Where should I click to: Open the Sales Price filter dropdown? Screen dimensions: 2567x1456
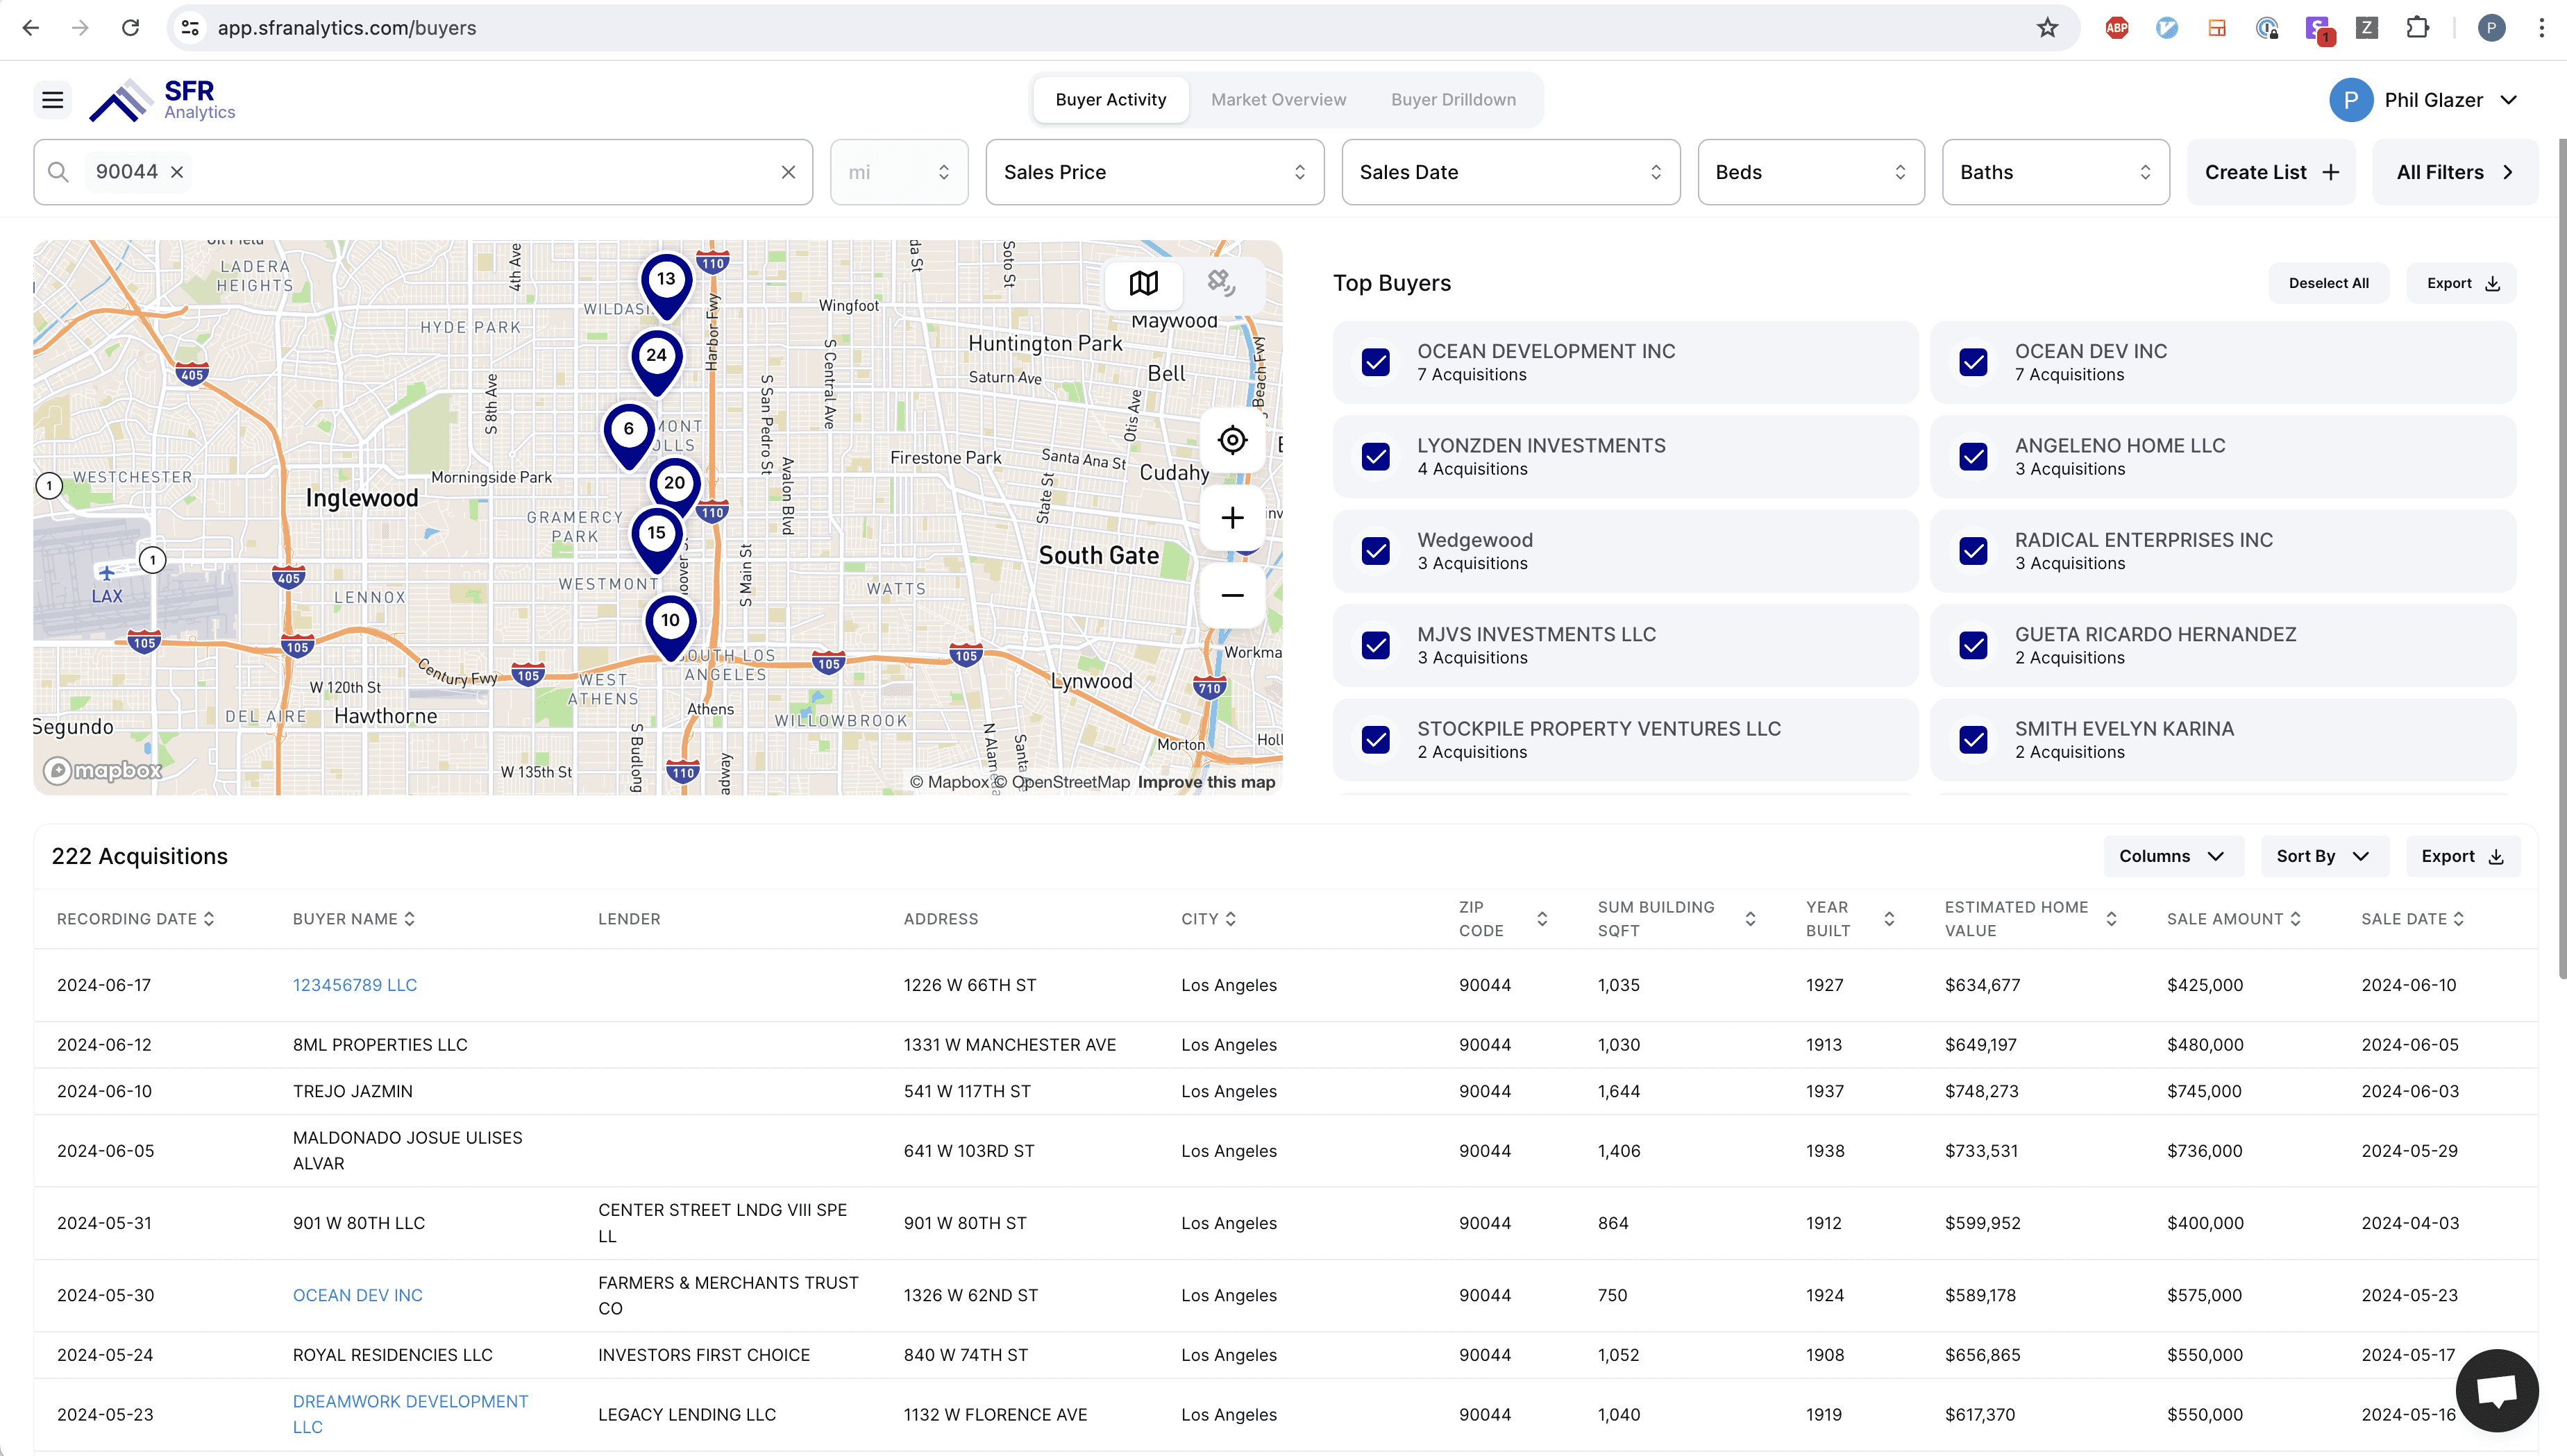1154,171
